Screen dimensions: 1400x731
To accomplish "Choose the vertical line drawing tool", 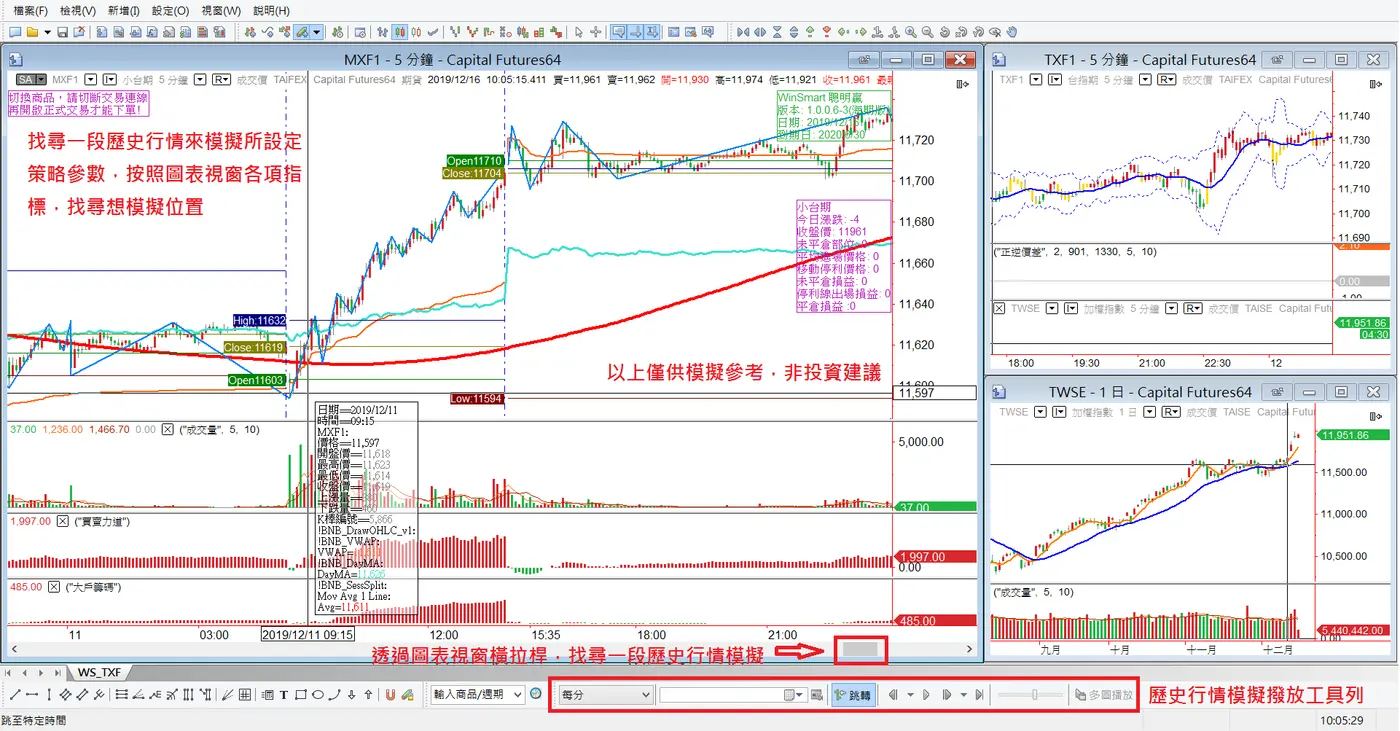I will click(x=49, y=694).
